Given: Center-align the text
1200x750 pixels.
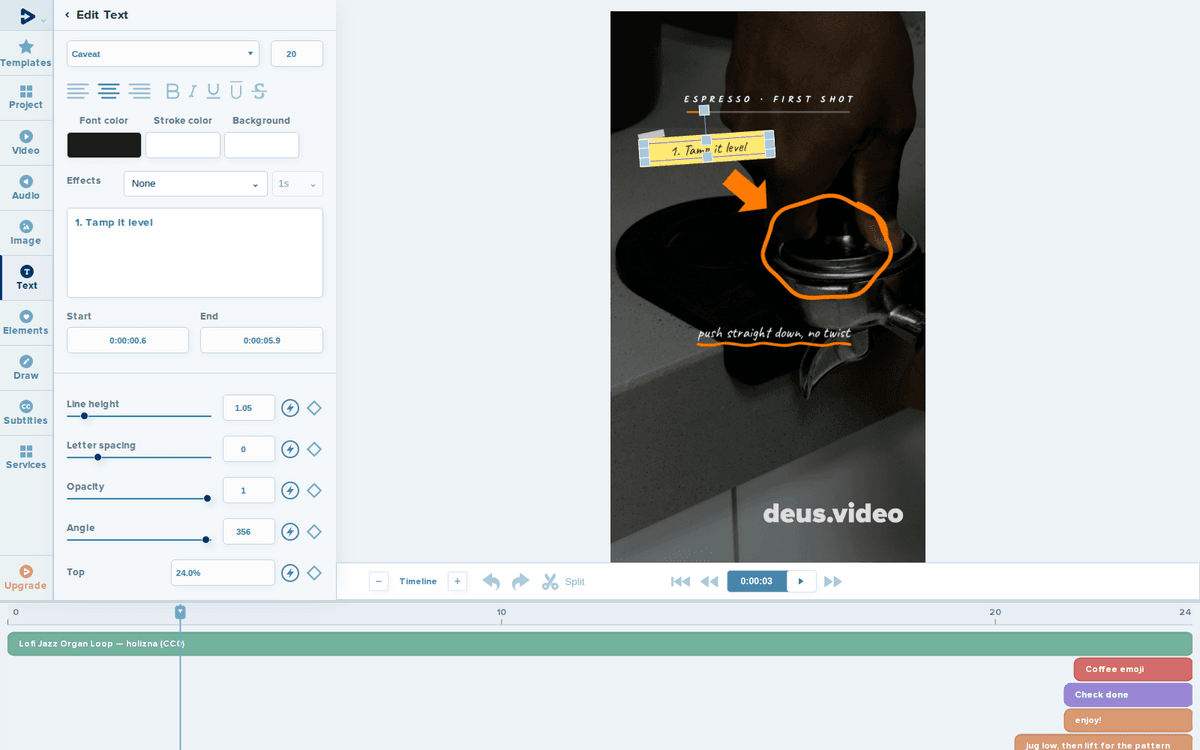Looking at the screenshot, I should pos(109,91).
